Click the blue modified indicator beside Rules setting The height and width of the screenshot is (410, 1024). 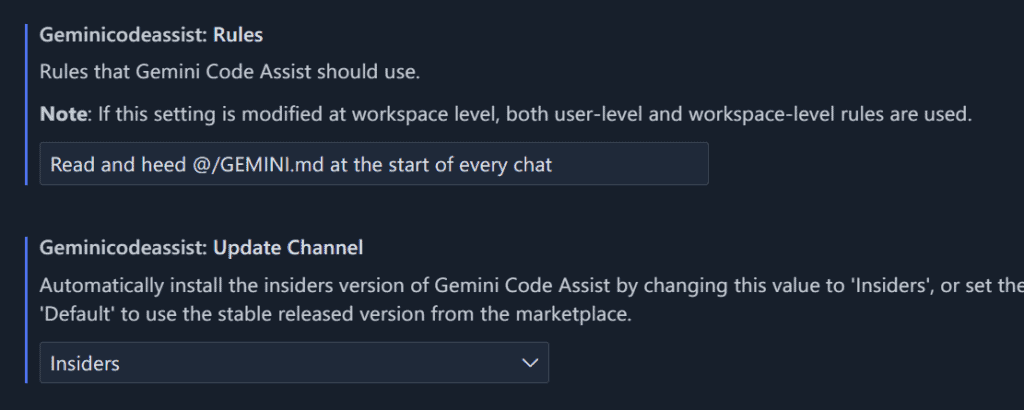(26, 104)
